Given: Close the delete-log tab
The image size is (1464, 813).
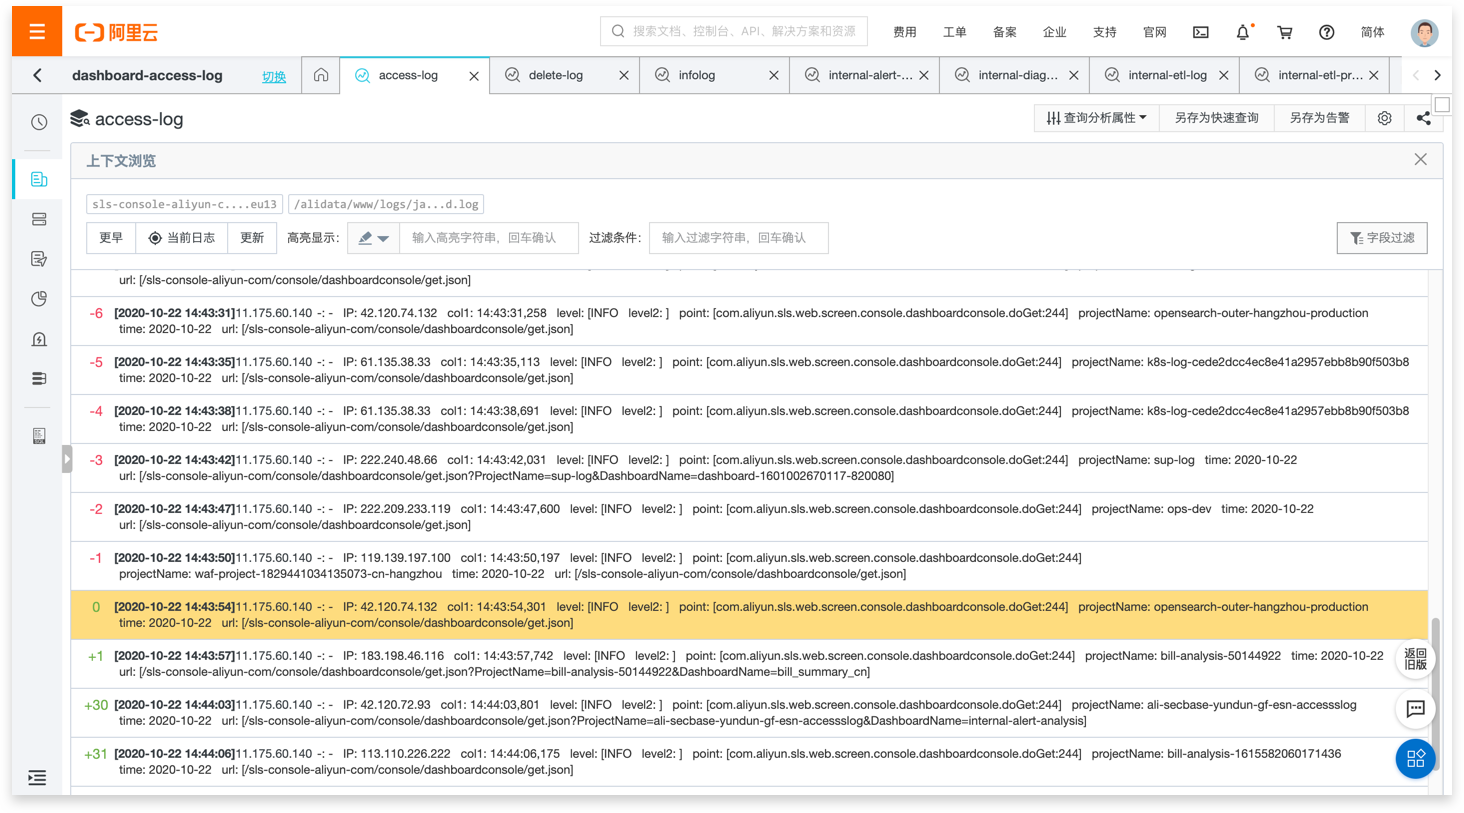Looking at the screenshot, I should point(624,76).
